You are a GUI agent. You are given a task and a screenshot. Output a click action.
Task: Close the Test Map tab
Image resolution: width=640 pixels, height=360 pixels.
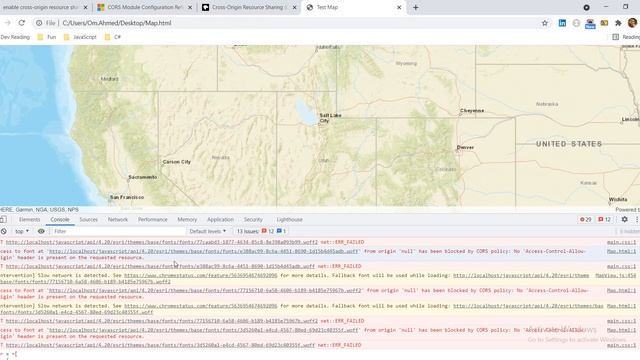(399, 7)
